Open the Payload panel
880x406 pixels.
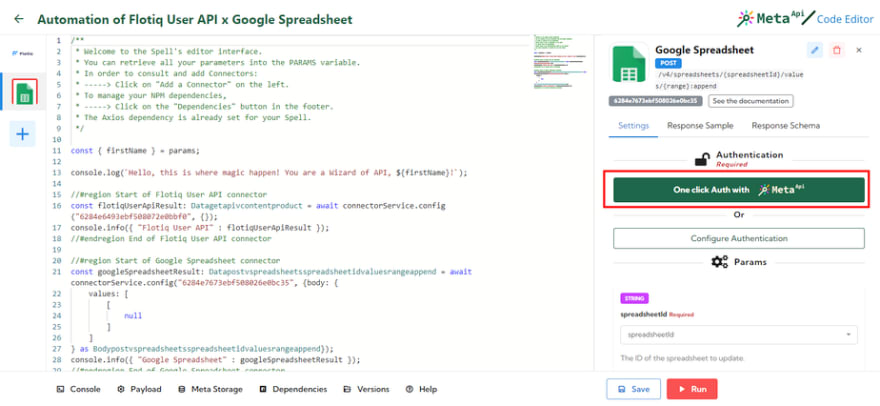pos(139,389)
